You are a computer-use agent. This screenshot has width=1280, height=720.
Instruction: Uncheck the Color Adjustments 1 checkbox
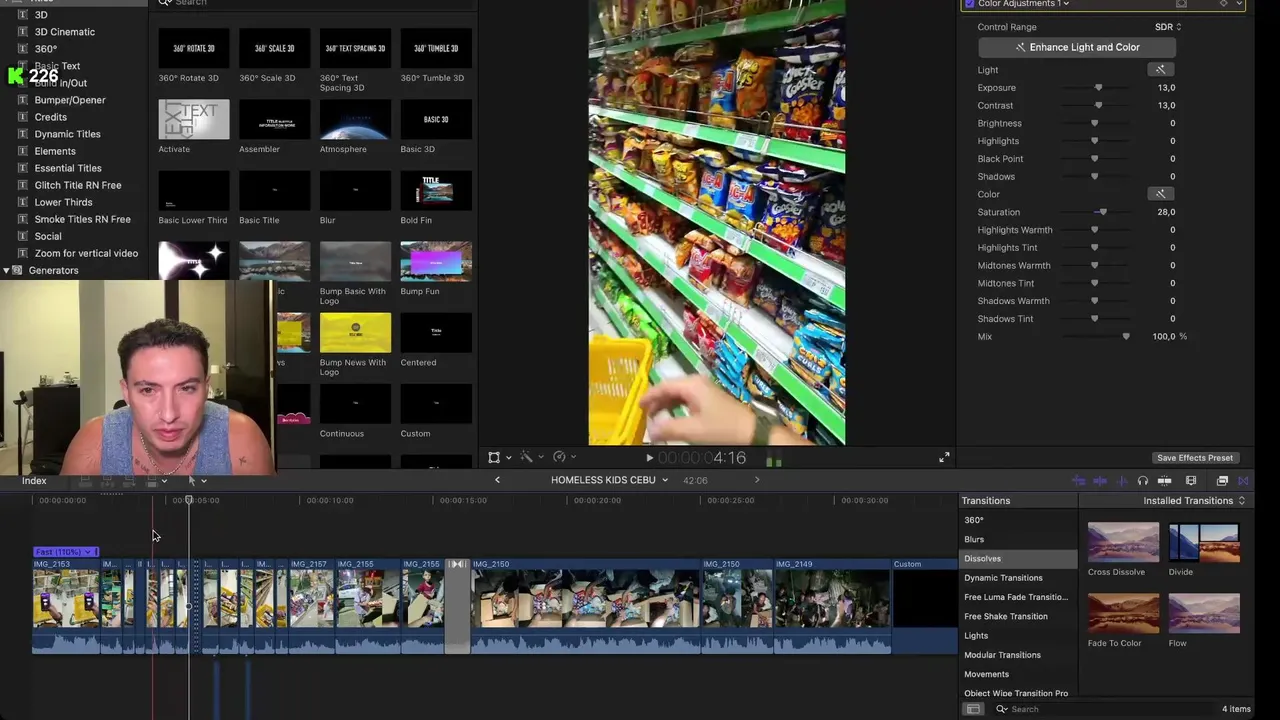point(970,4)
